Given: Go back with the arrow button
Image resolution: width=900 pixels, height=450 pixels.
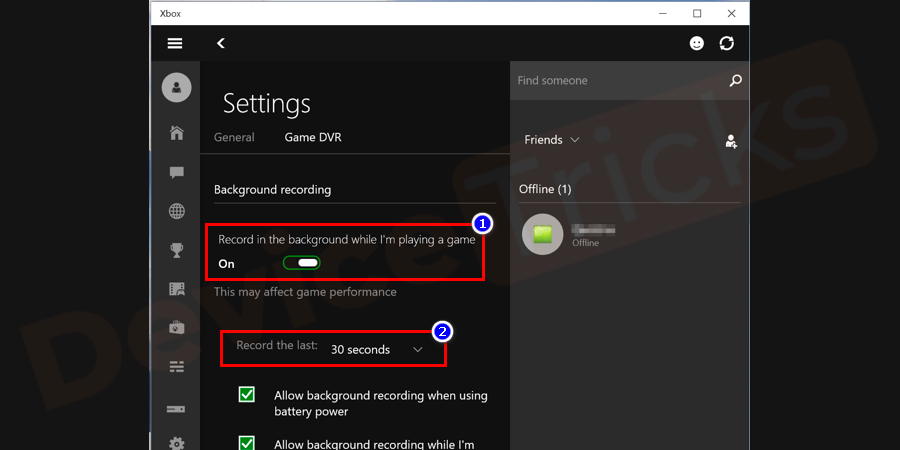Looking at the screenshot, I should click(x=221, y=43).
